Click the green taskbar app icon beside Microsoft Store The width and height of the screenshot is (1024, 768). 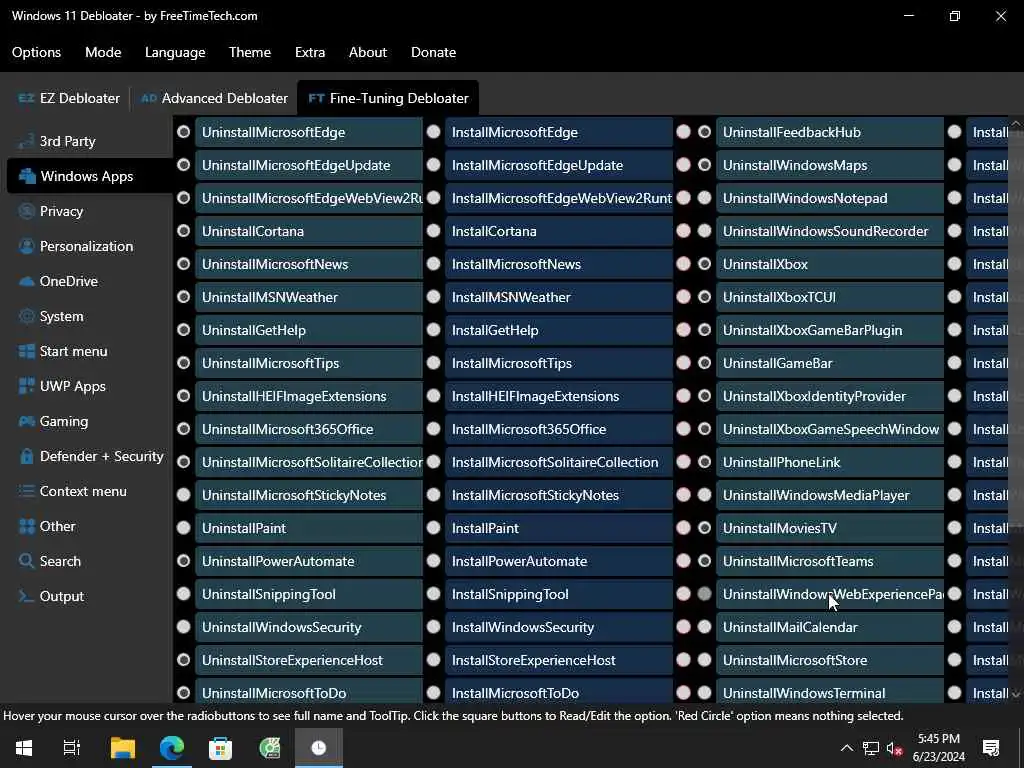point(270,748)
